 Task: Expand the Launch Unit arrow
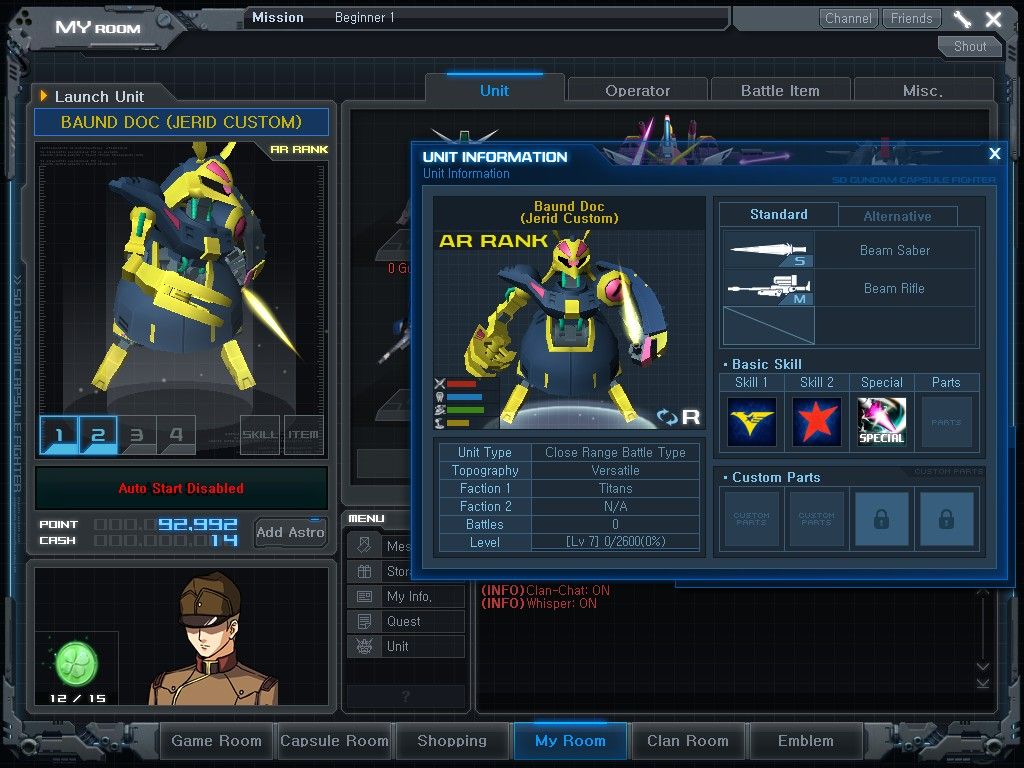(44, 96)
